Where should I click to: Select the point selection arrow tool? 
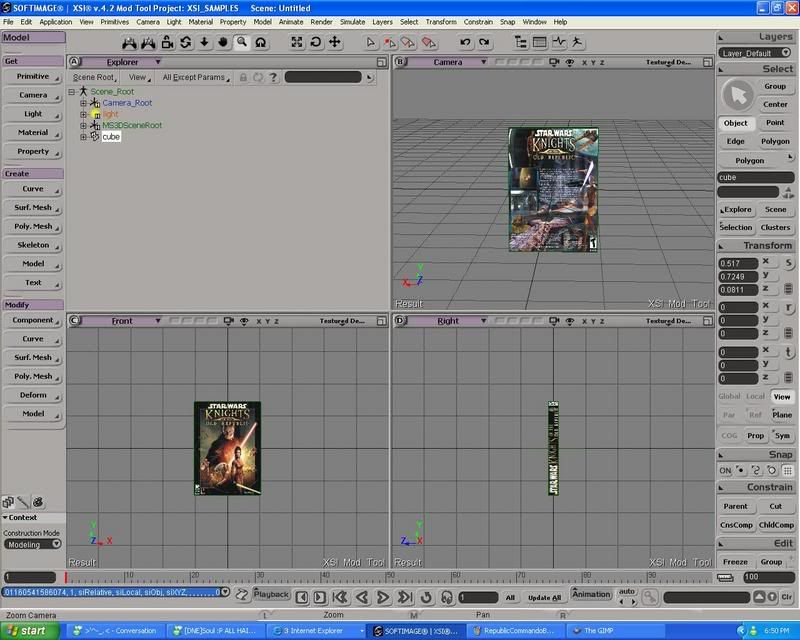(390, 42)
